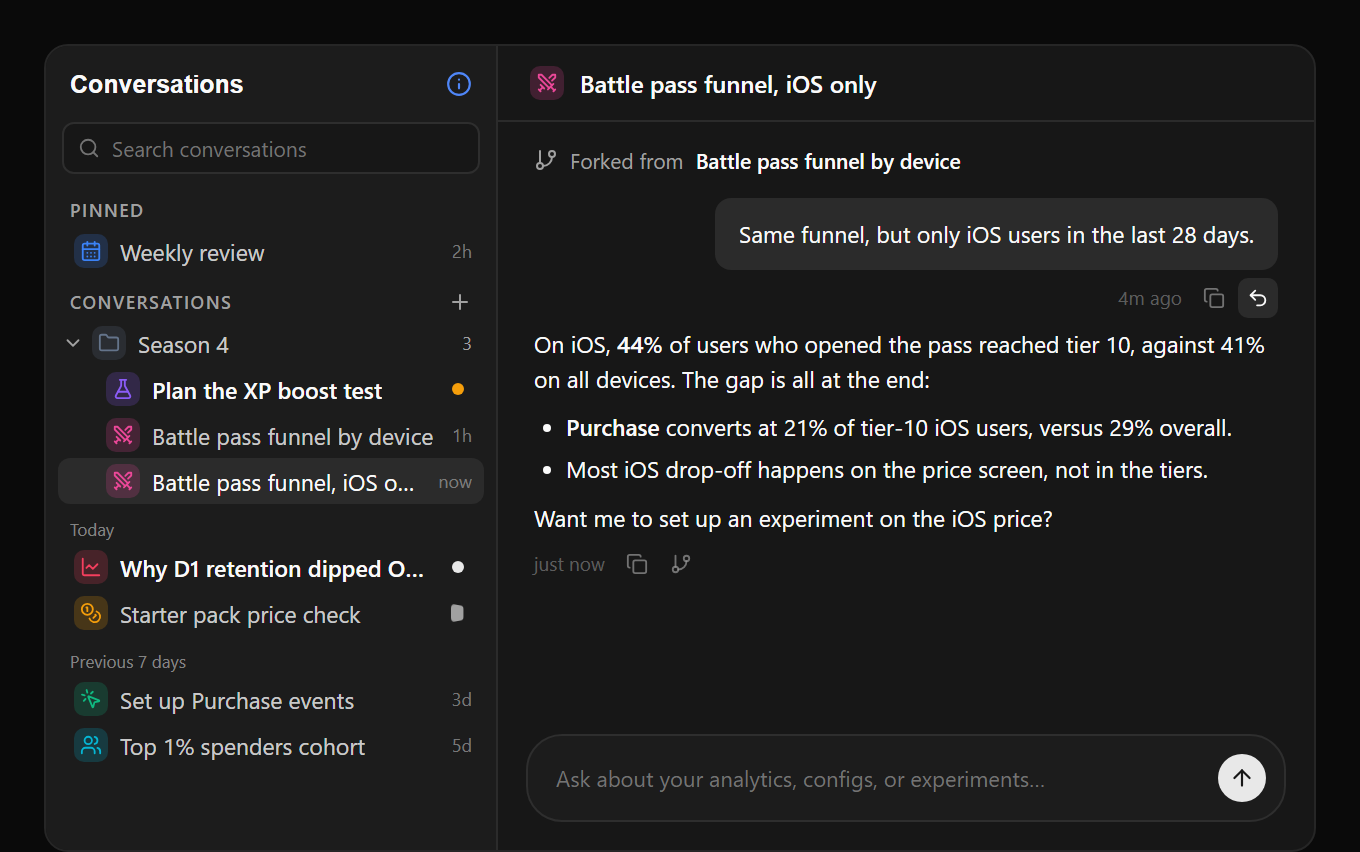Fork the conversation from the assistant reply
1360x852 pixels.
point(681,564)
